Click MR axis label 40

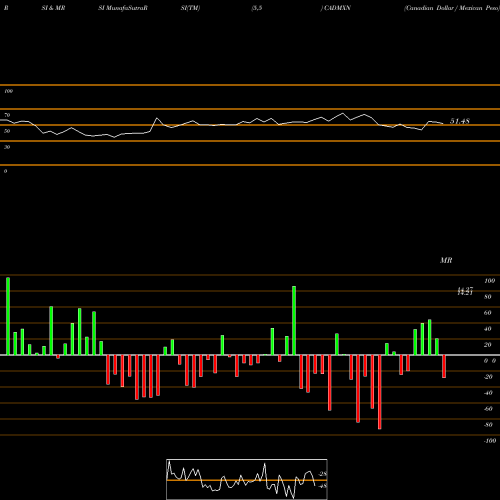[488, 329]
